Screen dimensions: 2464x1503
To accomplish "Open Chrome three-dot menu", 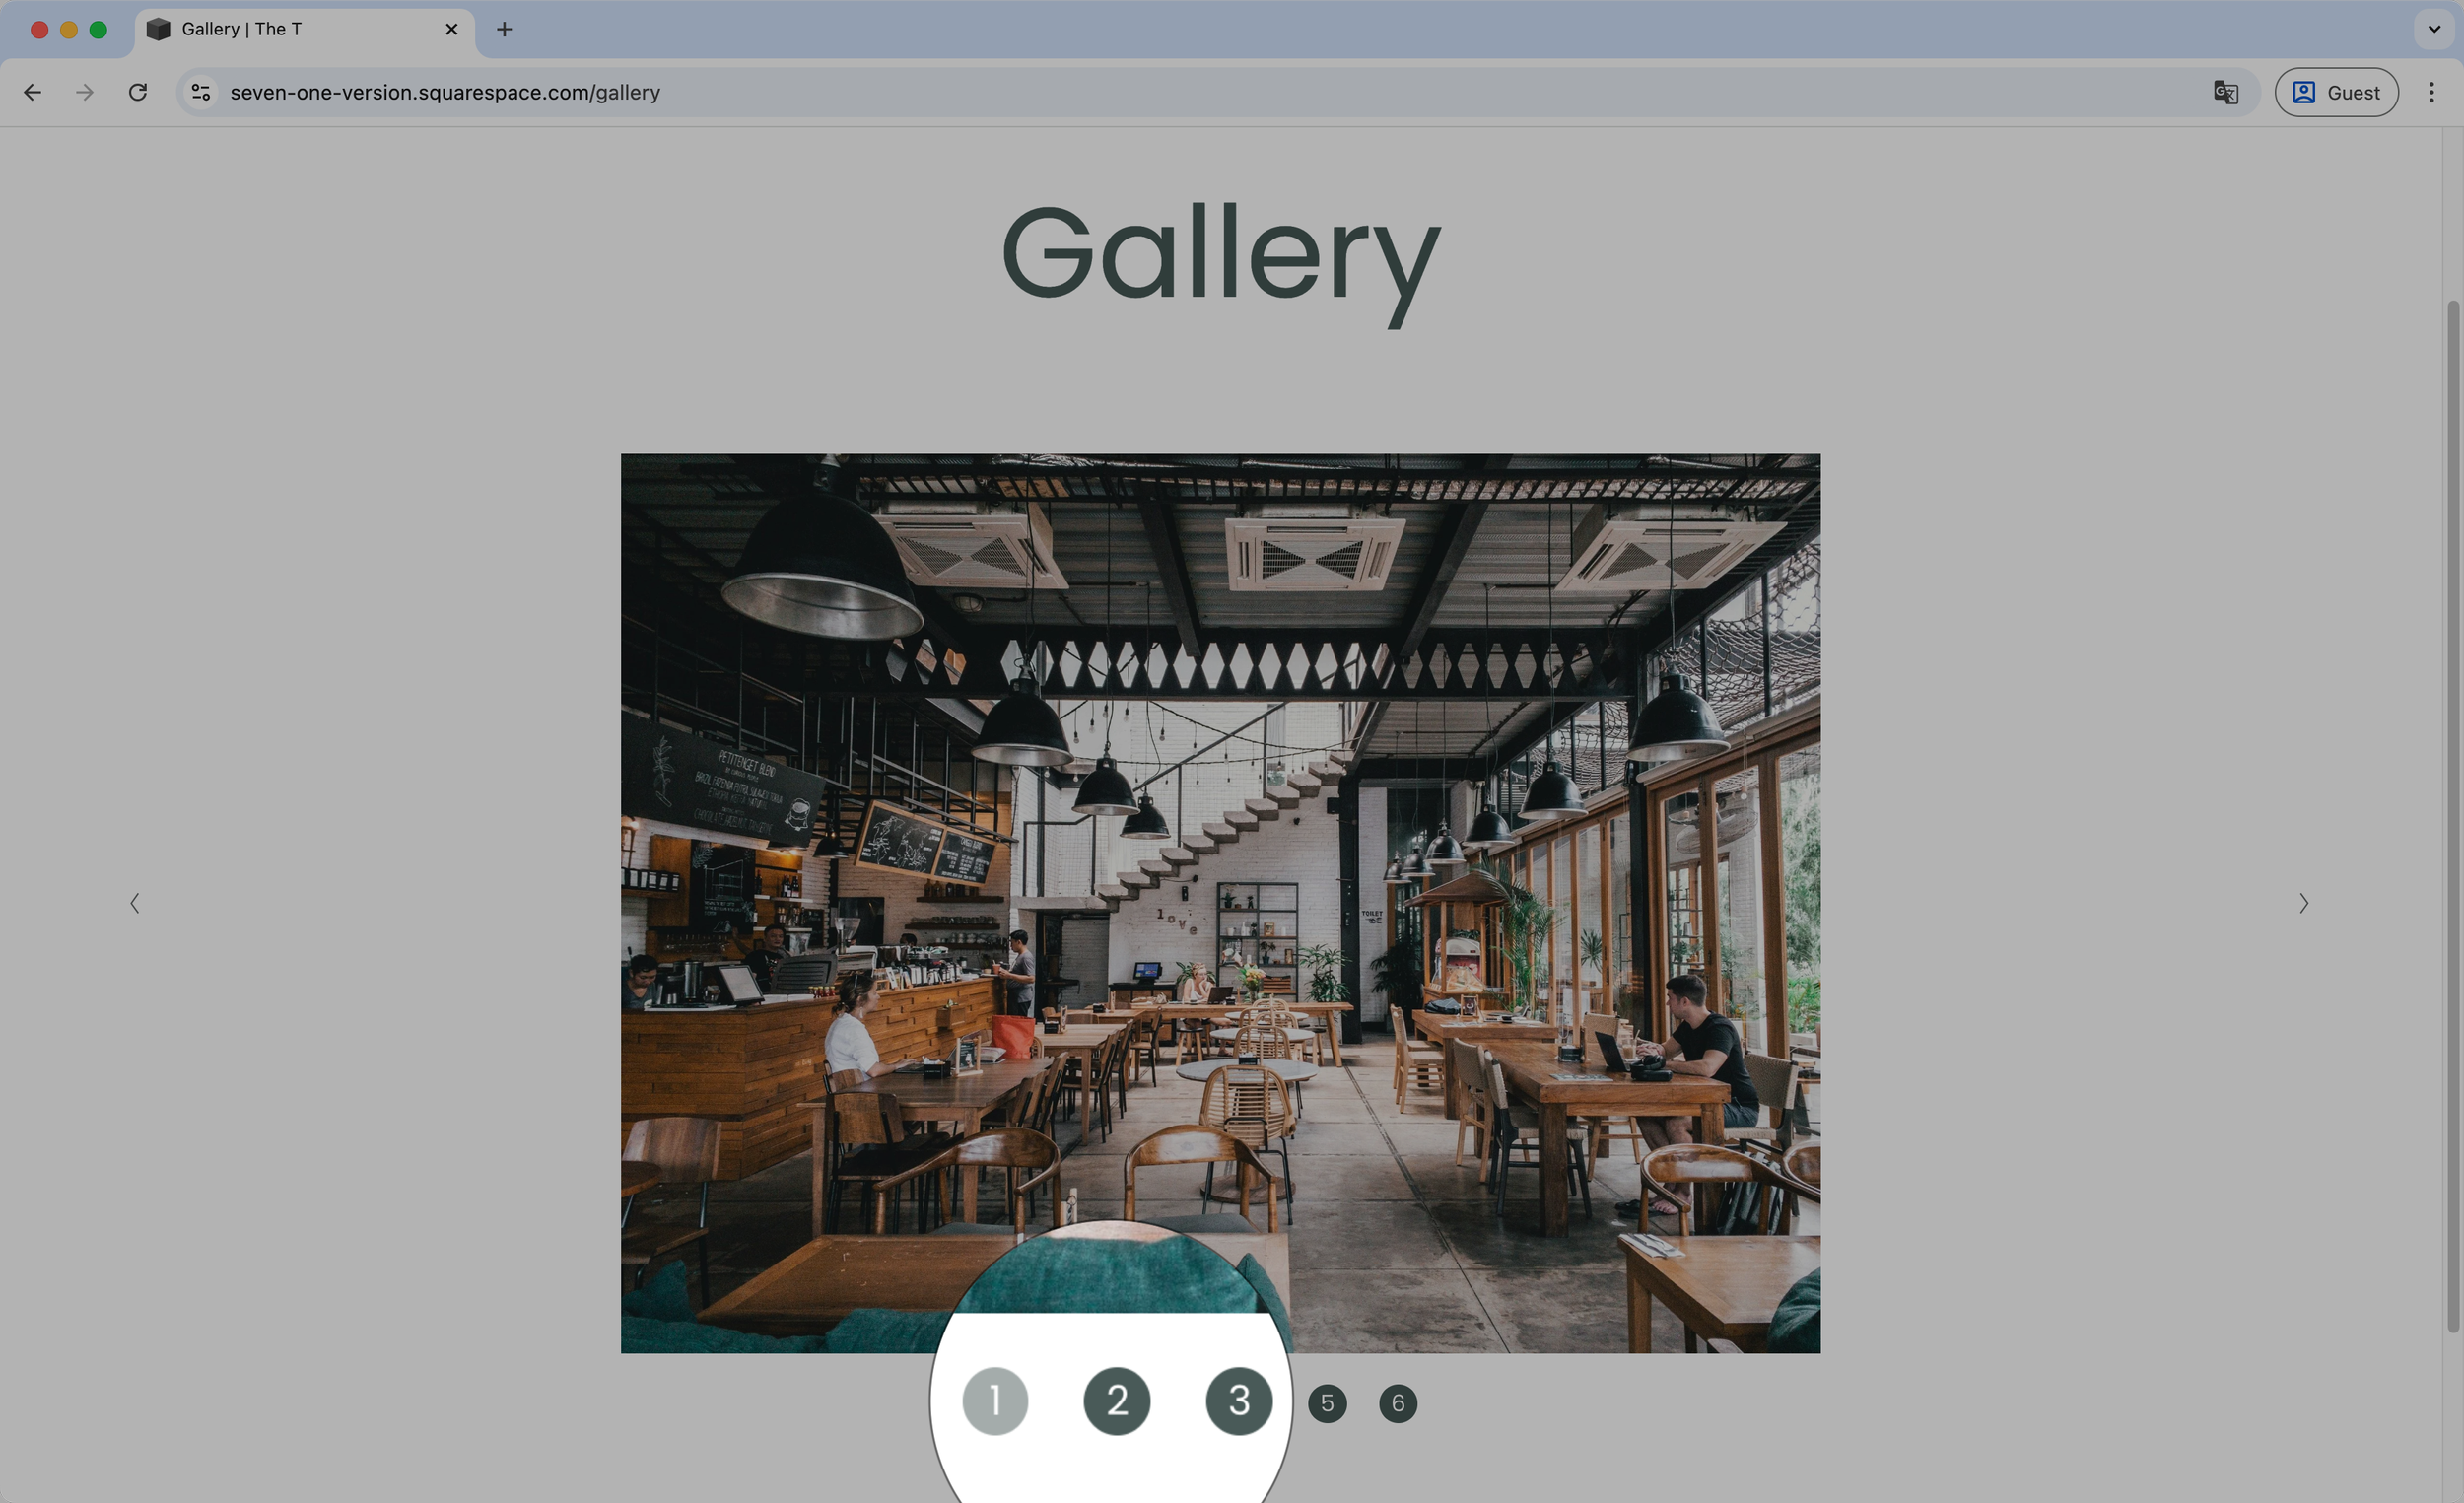I will 2431,92.
